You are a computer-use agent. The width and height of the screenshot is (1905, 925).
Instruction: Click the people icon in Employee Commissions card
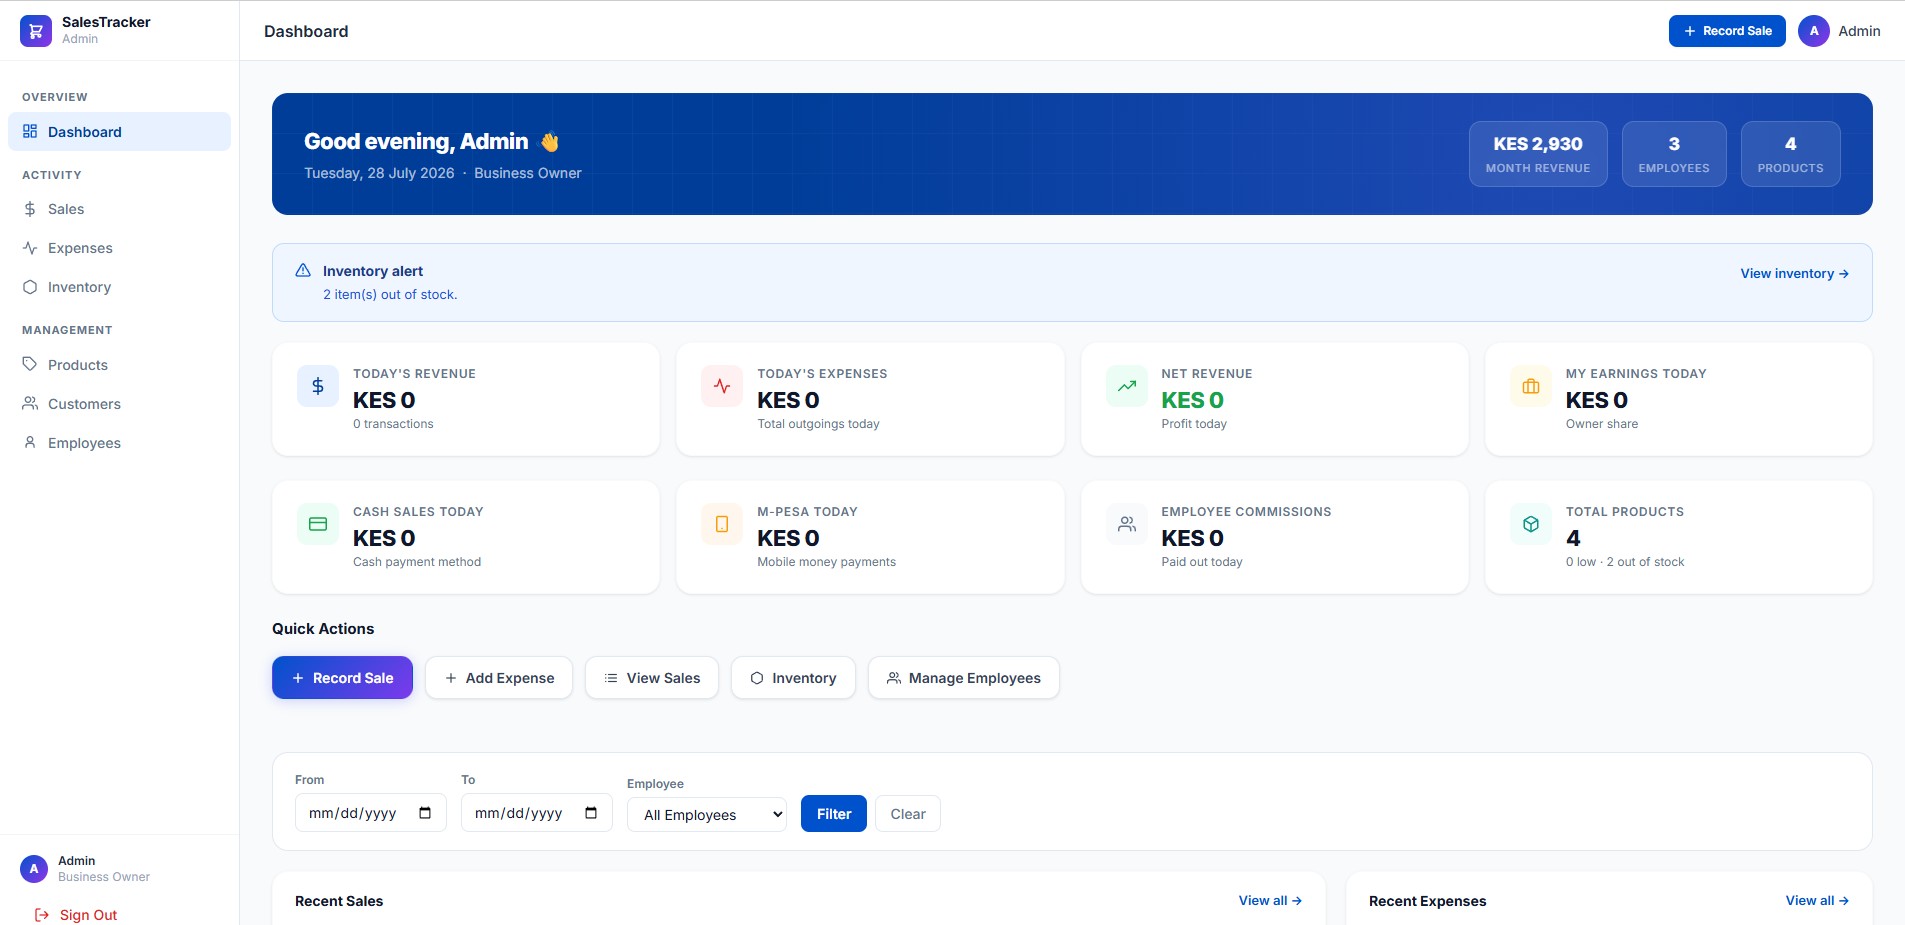1126,524
